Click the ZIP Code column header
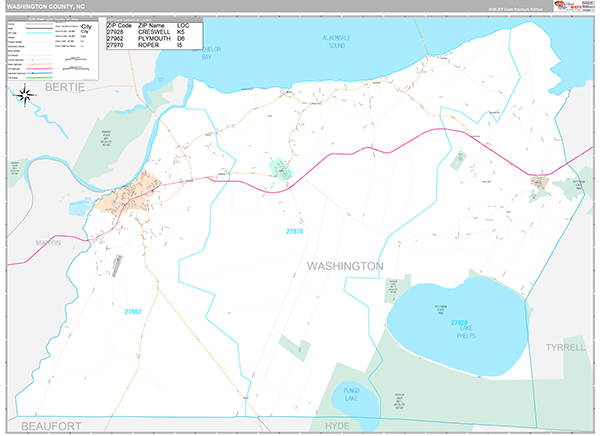The height and width of the screenshot is (436, 600). click(119, 26)
